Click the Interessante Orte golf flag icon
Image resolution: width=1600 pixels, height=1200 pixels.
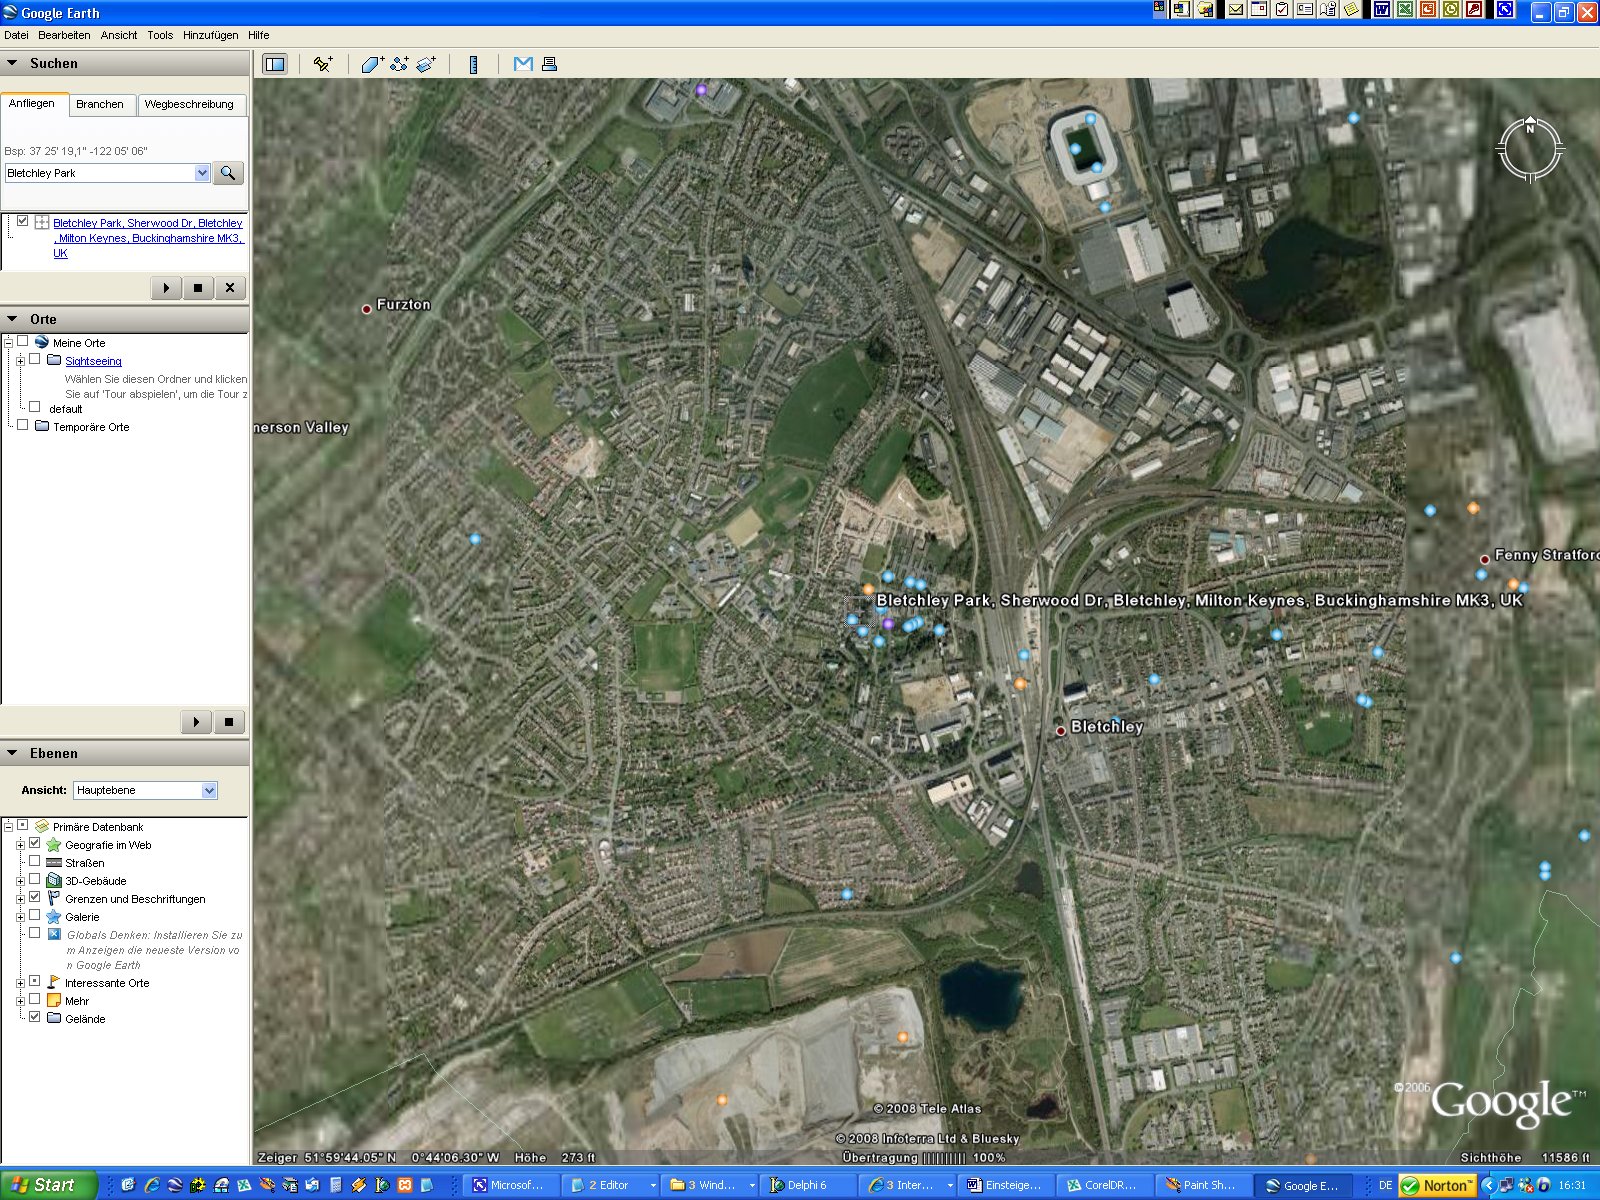pos(54,983)
